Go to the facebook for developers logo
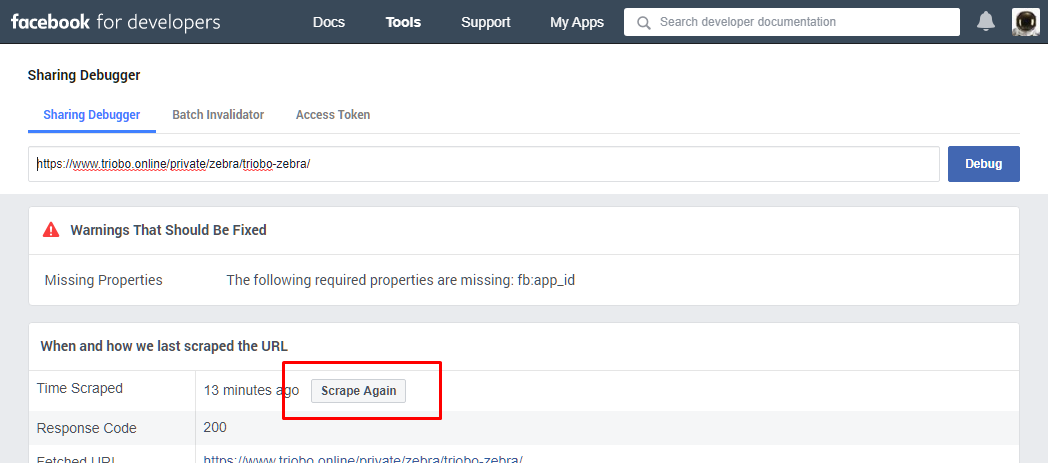 tap(115, 22)
